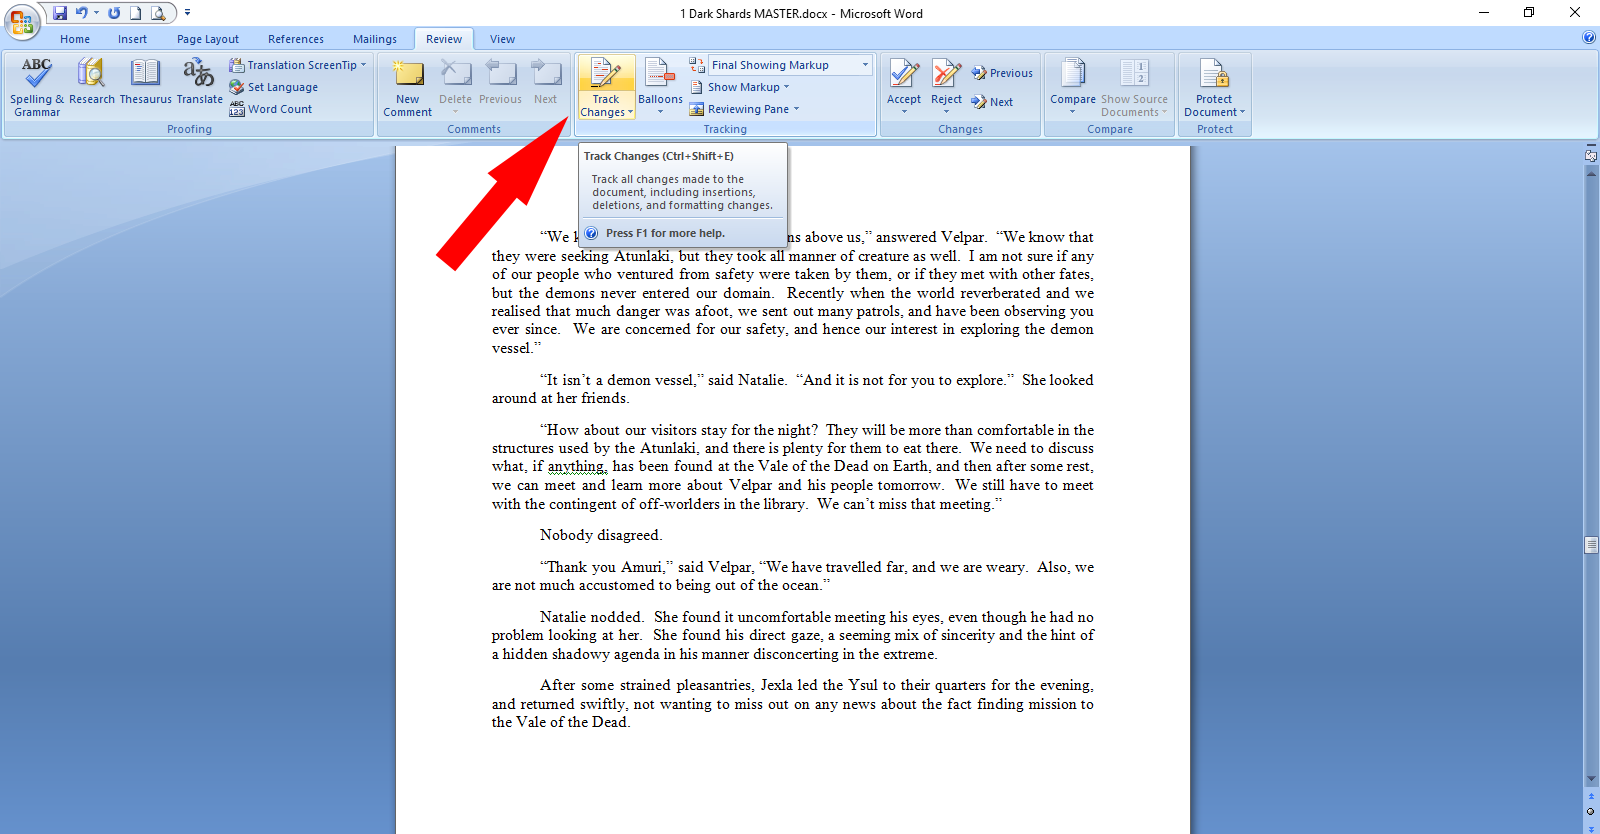Click the Spelling & Grammar icon
This screenshot has width=1600, height=834.
tap(36, 75)
